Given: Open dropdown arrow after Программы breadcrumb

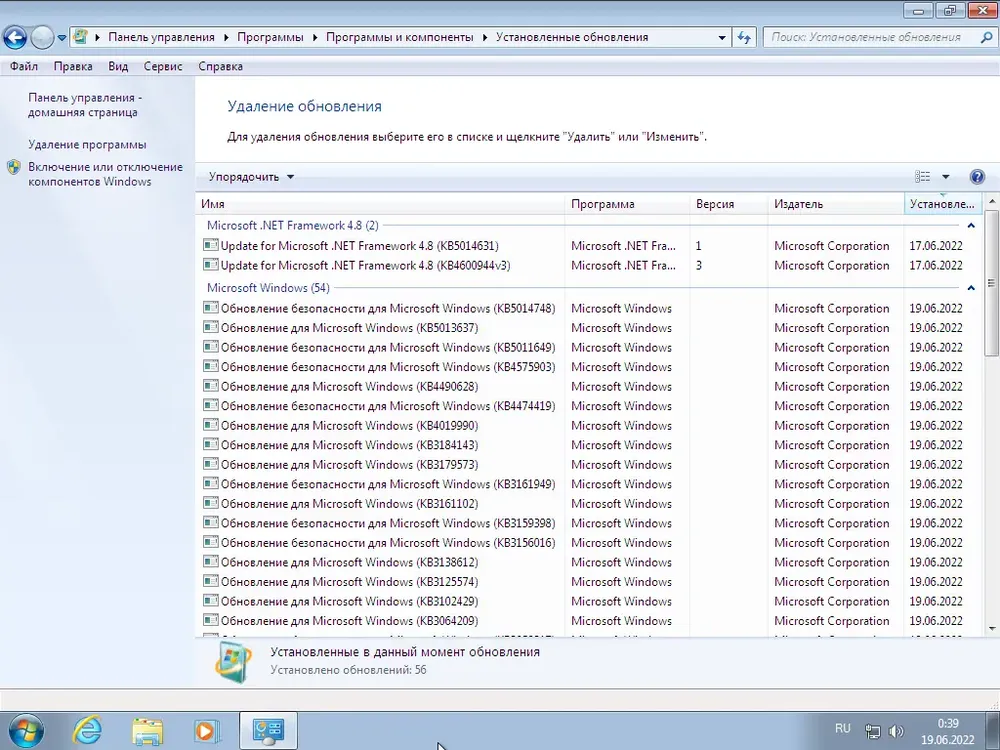Looking at the screenshot, I should click(x=315, y=37).
